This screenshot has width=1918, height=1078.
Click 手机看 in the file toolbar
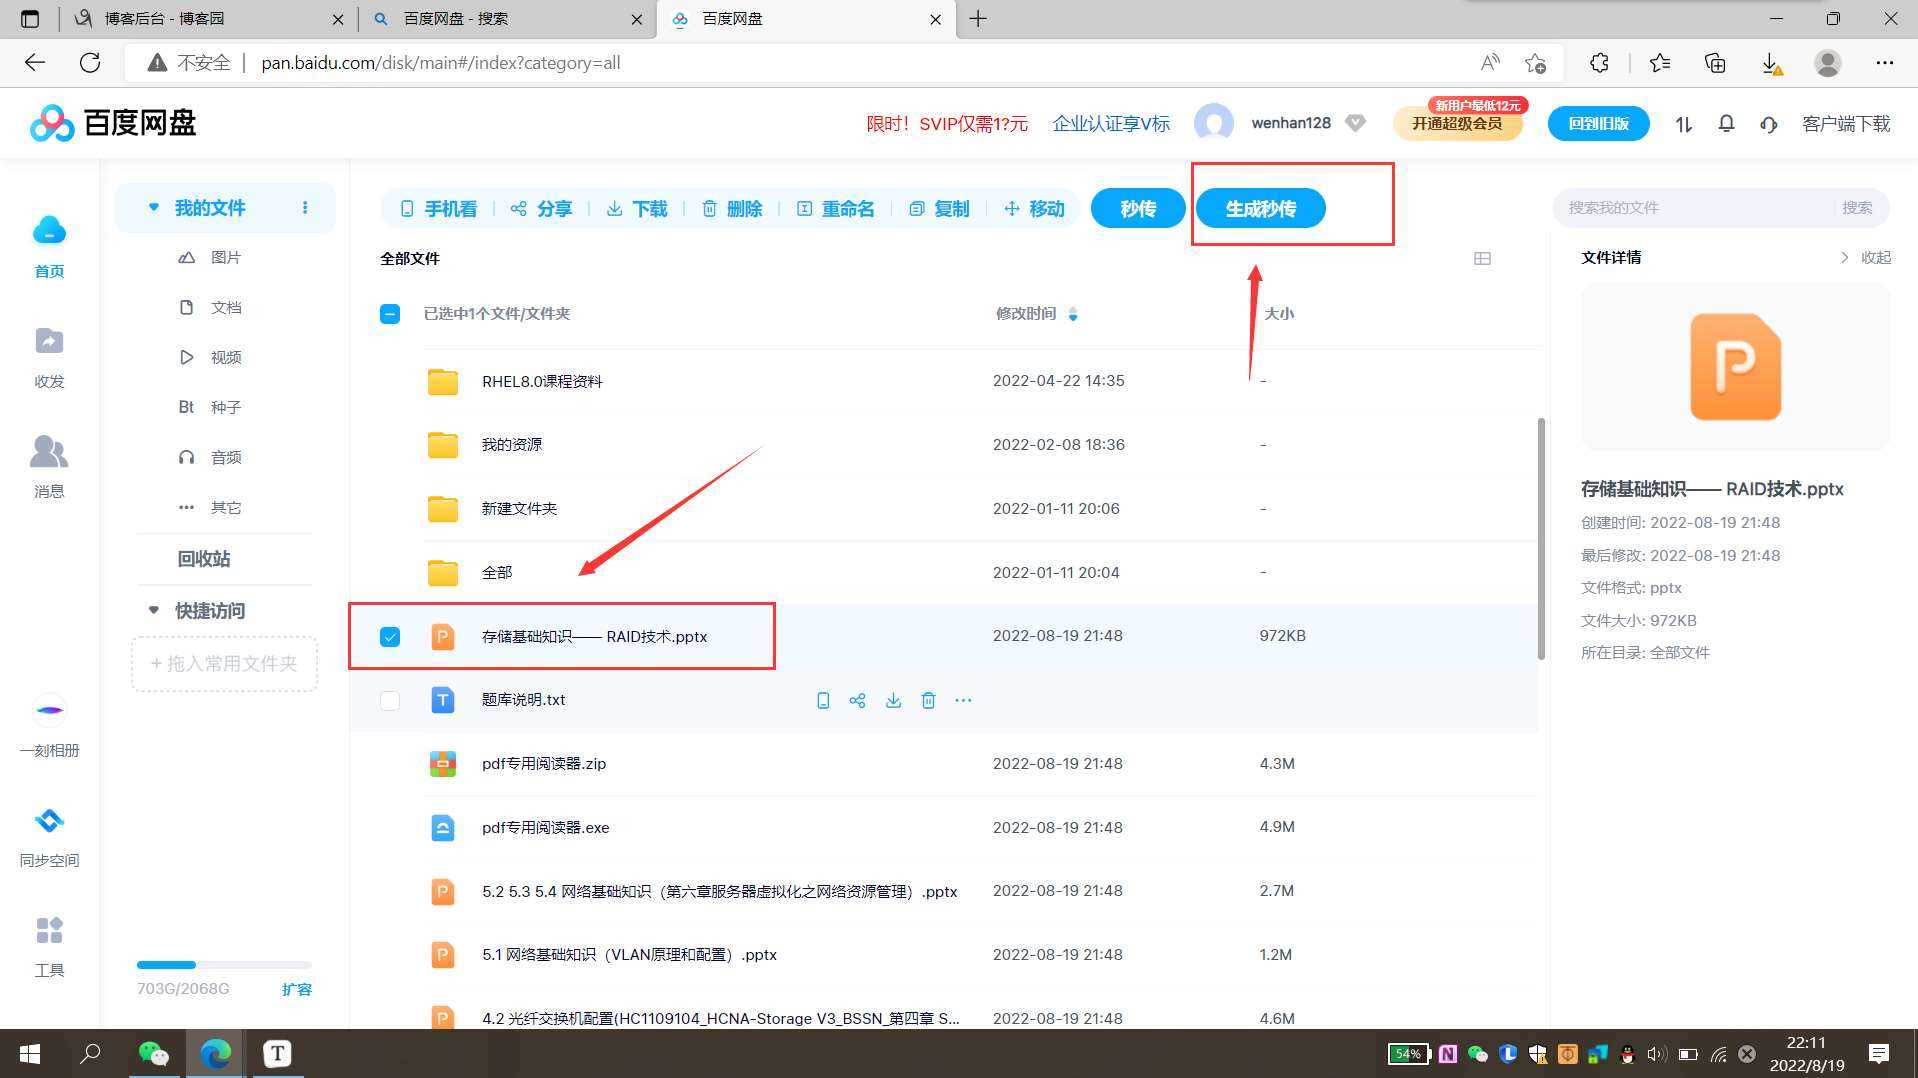click(438, 209)
